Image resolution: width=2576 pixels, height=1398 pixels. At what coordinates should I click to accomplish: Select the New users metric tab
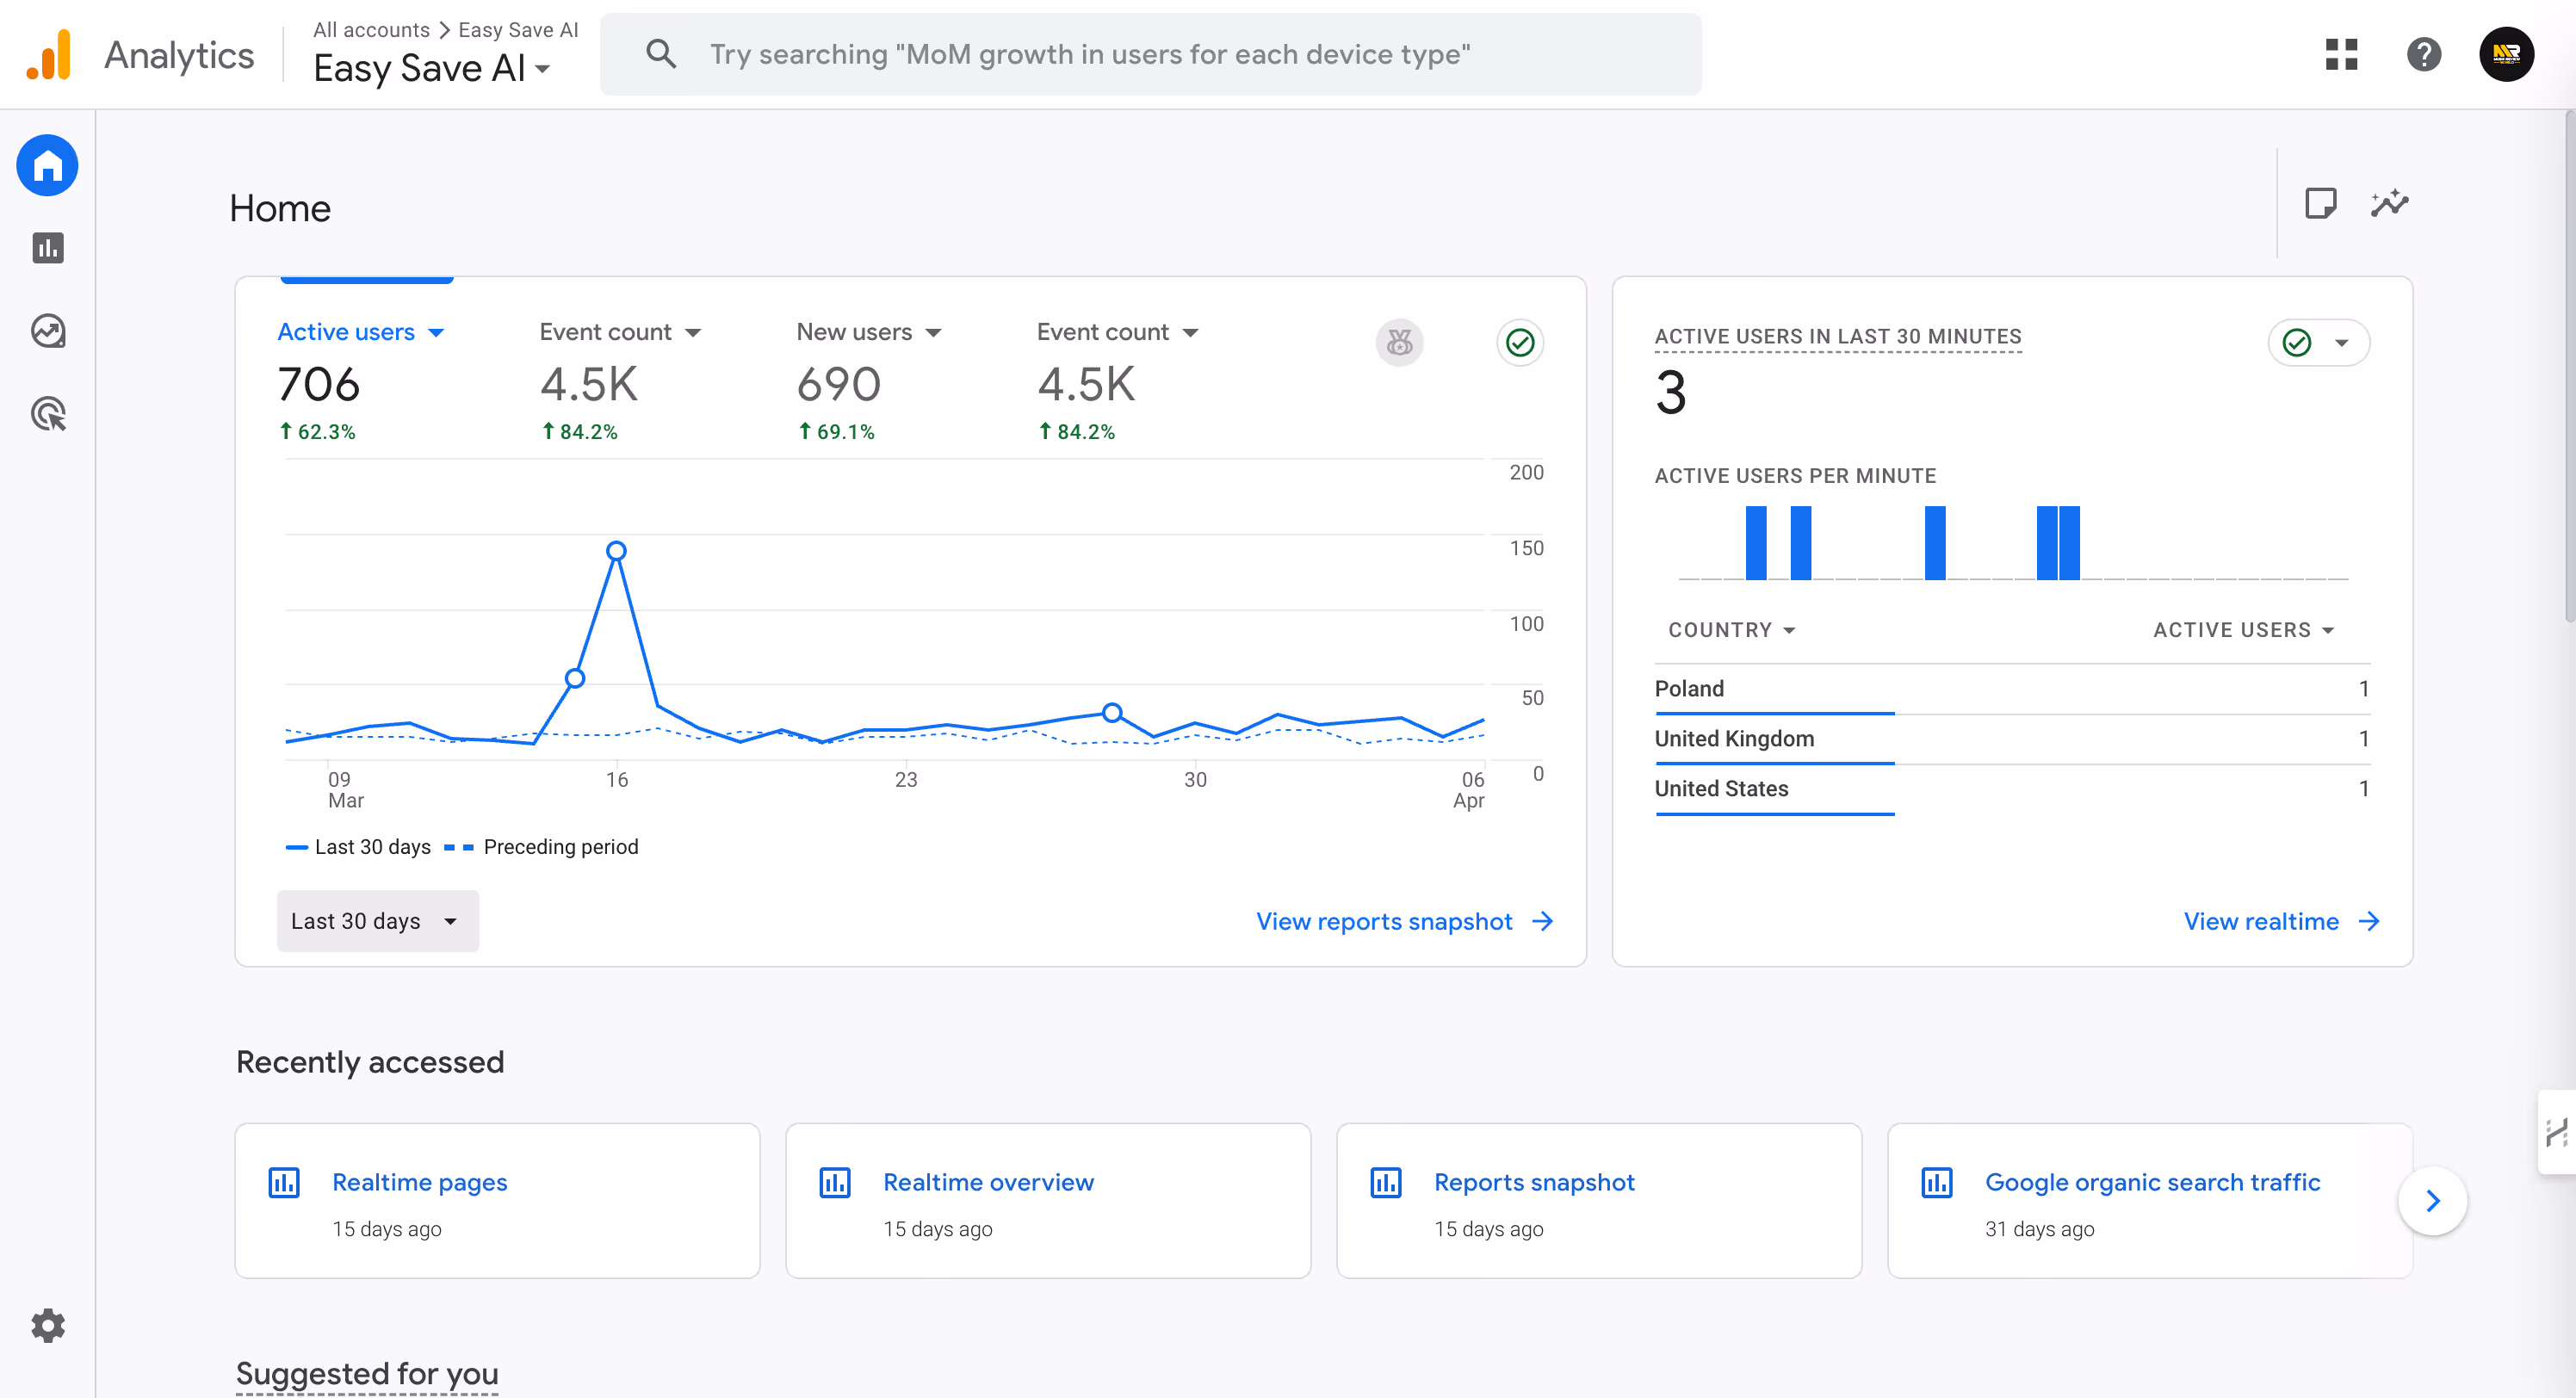click(x=867, y=332)
